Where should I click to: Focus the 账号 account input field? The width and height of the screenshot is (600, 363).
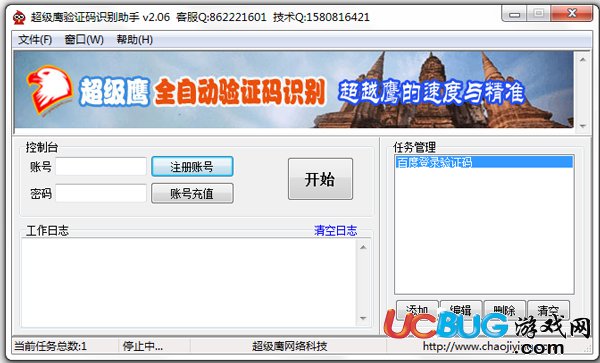pos(101,167)
